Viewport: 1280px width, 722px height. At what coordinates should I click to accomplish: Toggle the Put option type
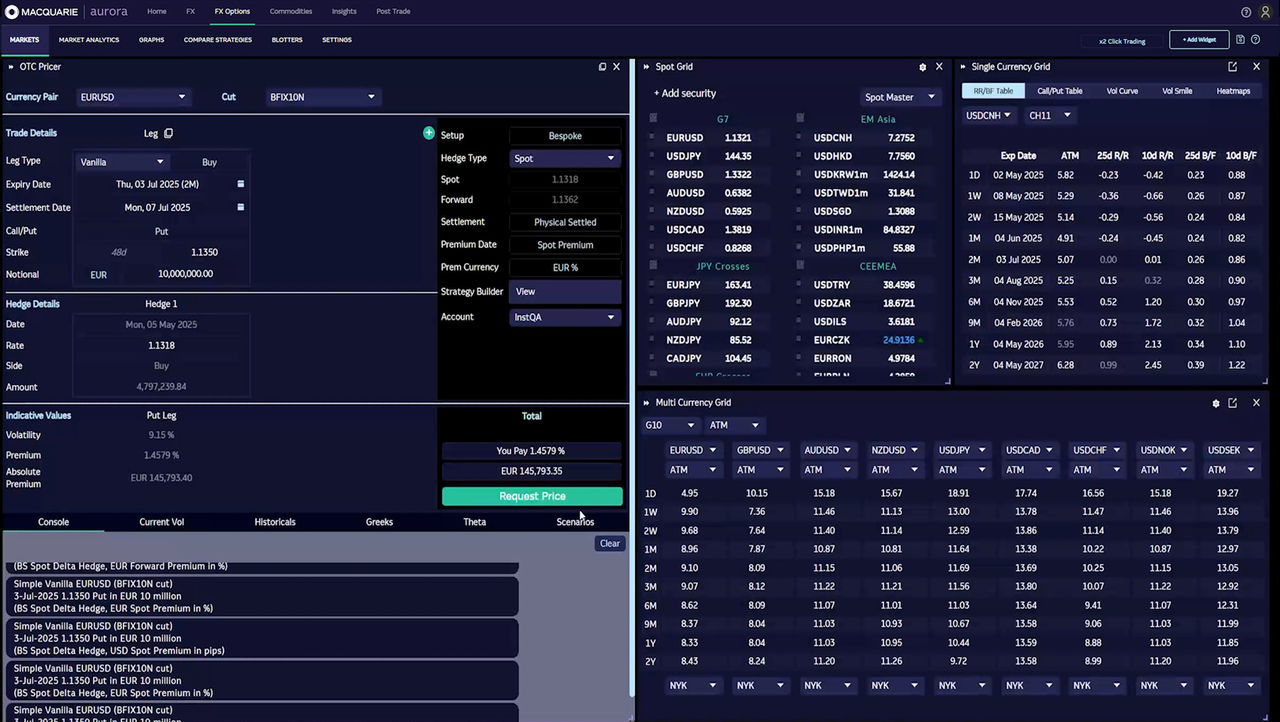161,231
